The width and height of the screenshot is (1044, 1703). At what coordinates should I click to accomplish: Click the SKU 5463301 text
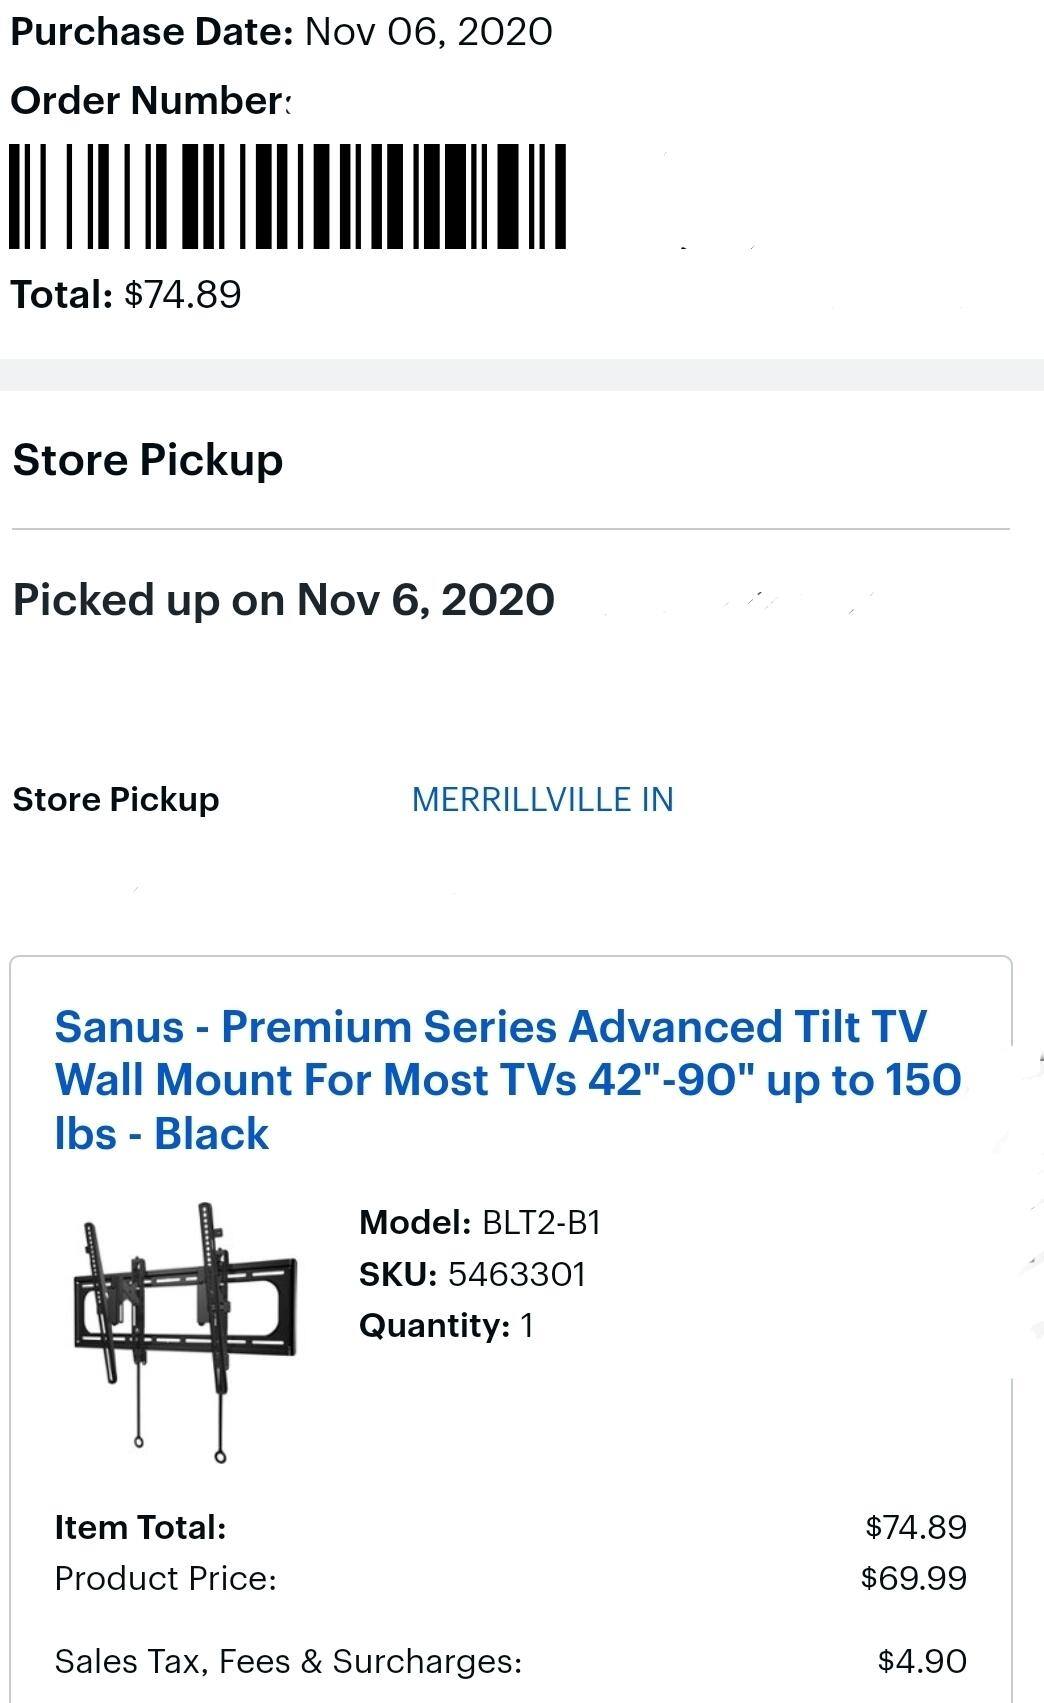click(x=472, y=1274)
